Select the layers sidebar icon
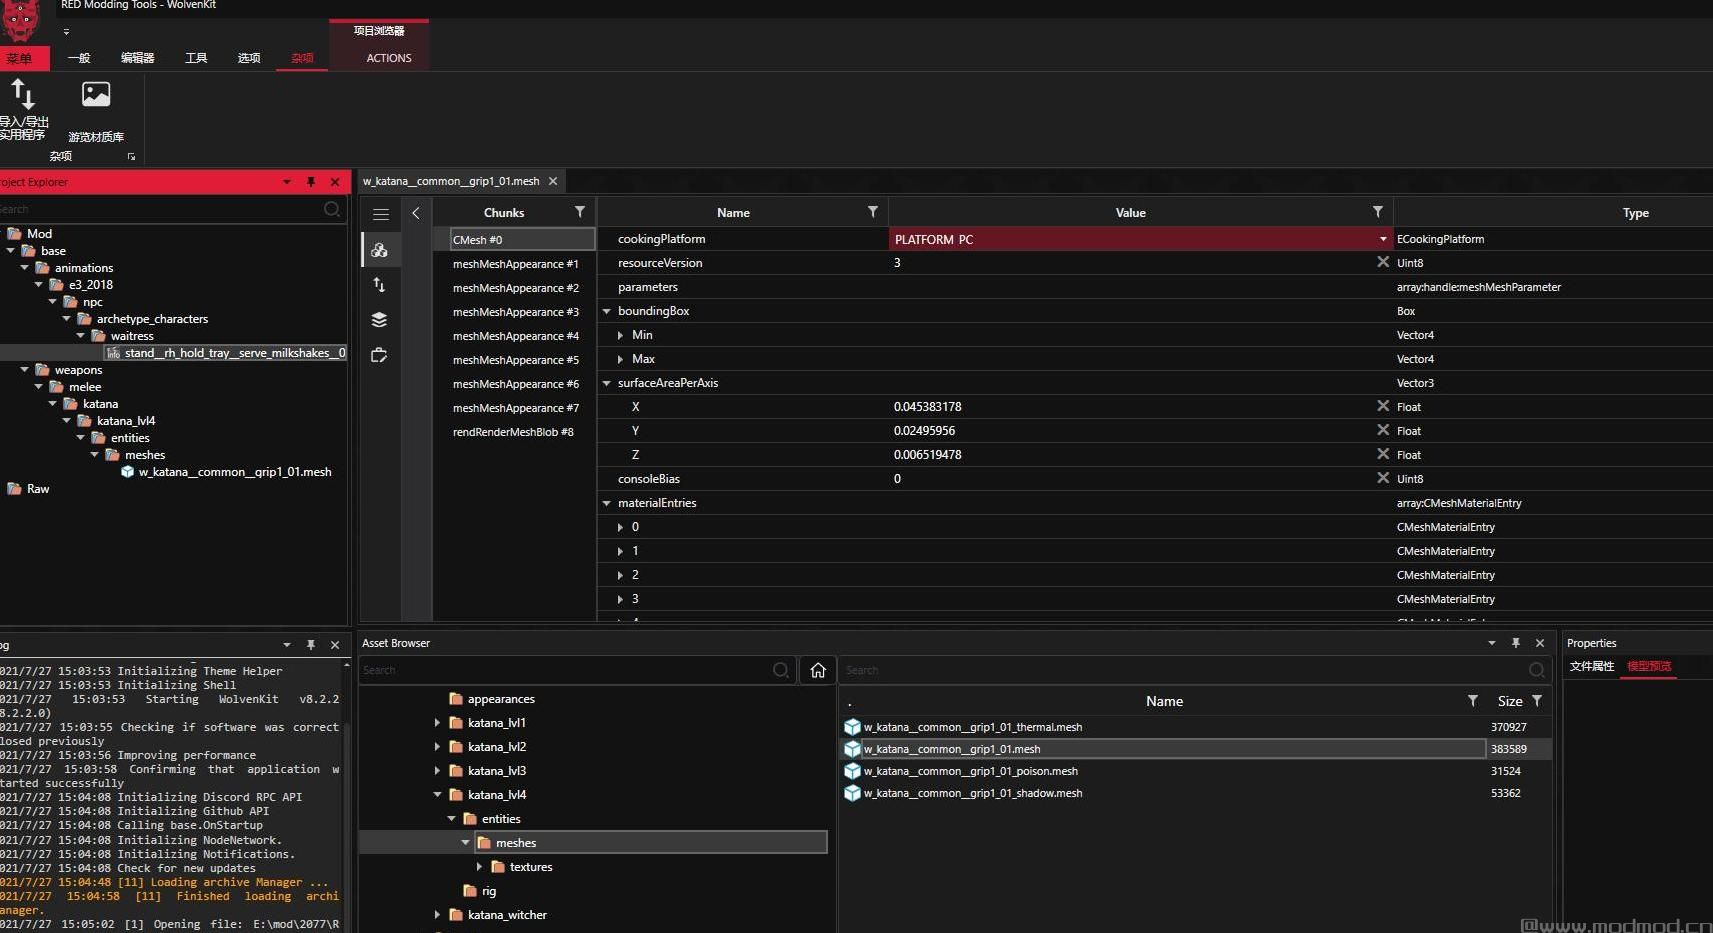 point(379,320)
